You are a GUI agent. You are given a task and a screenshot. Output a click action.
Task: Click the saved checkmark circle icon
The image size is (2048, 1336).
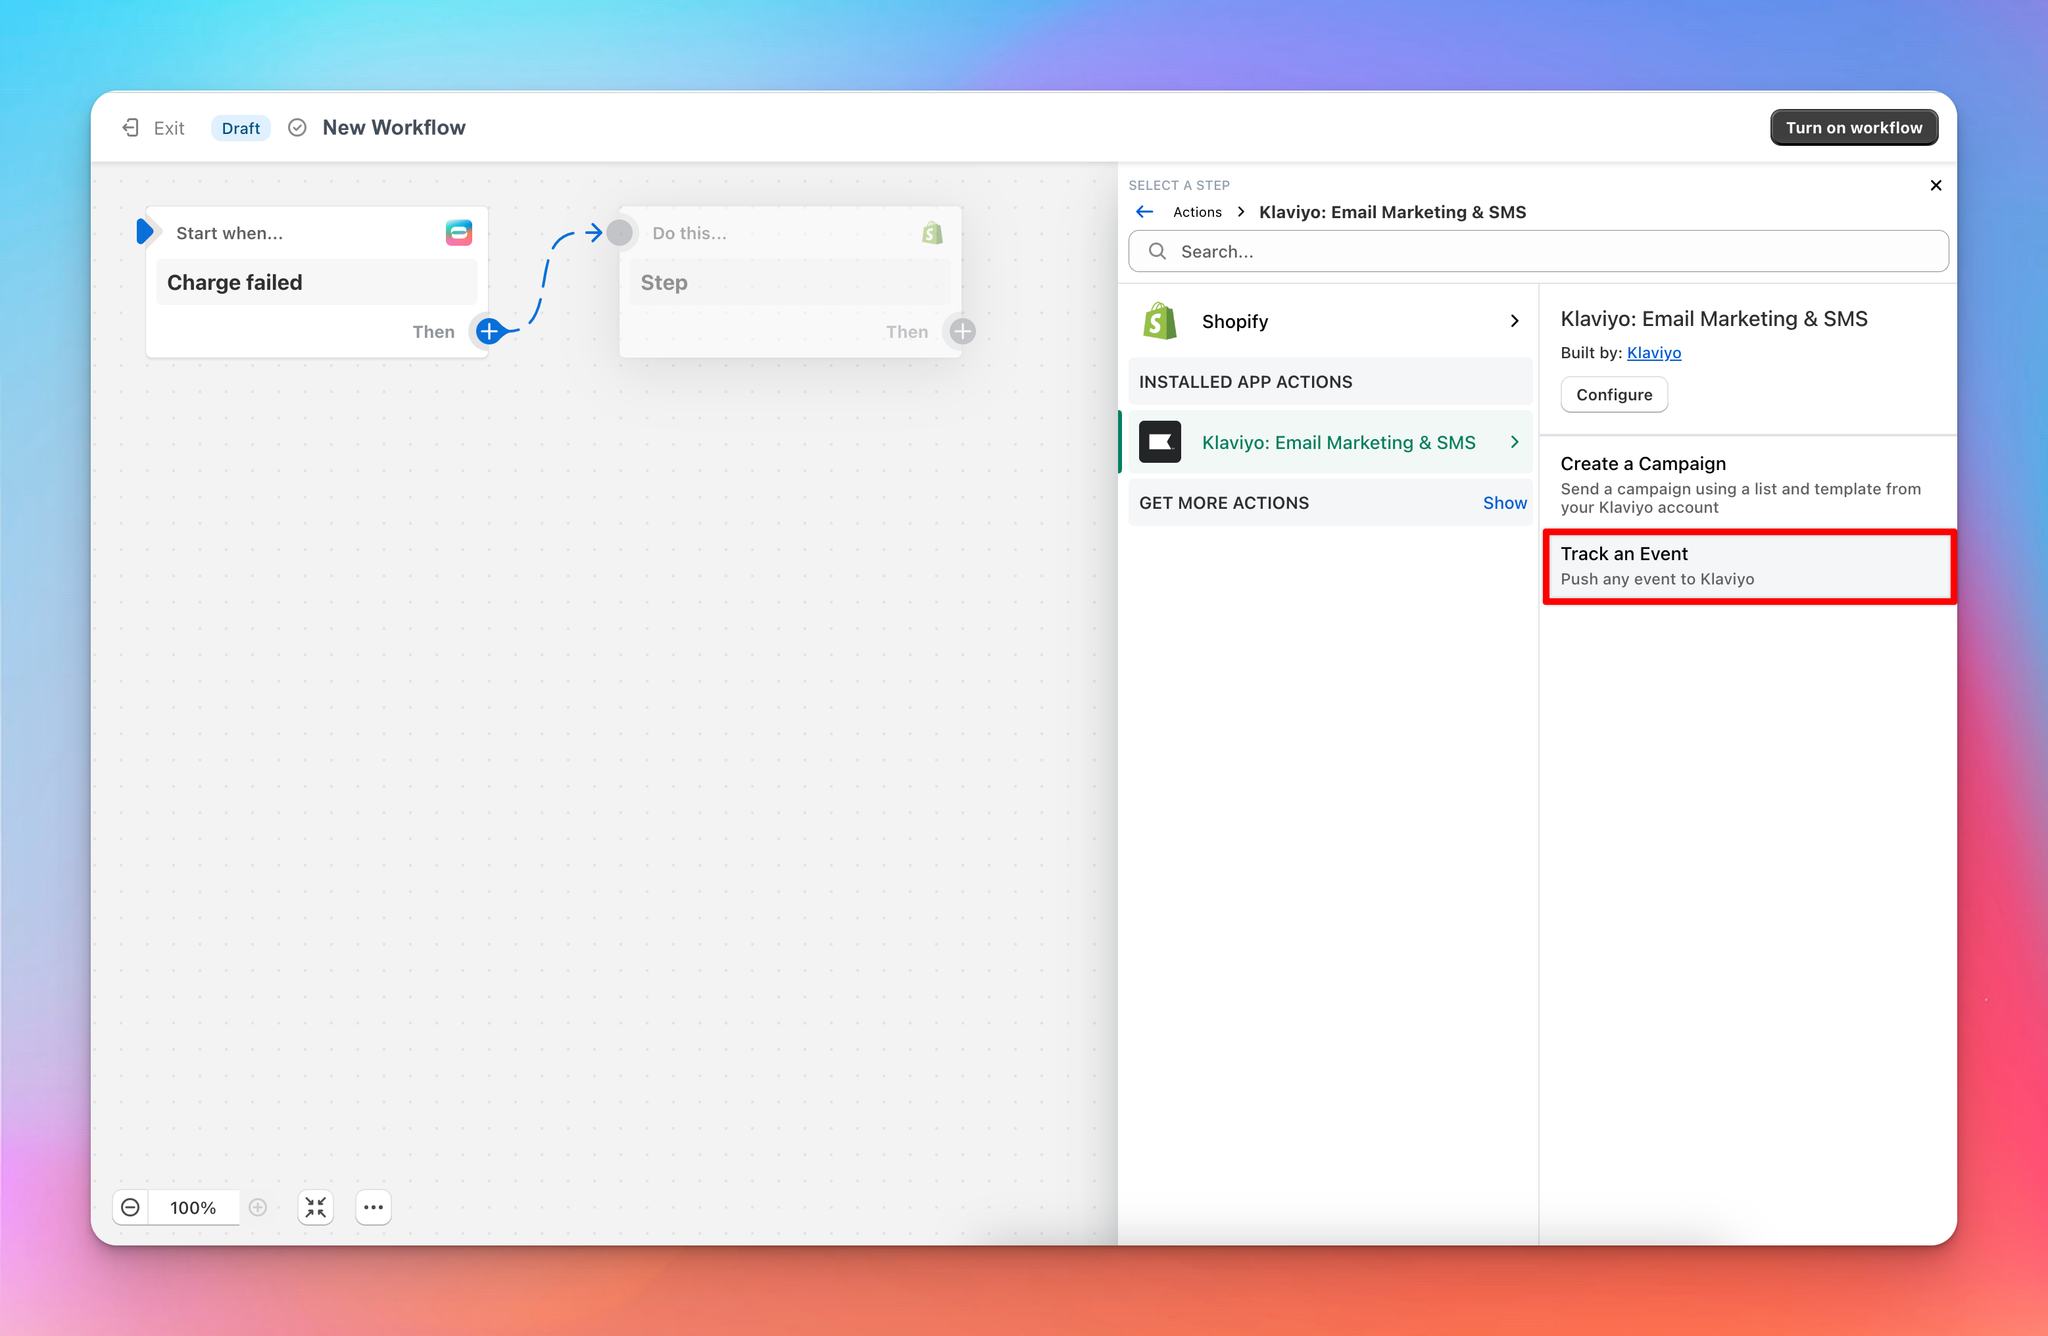tap(297, 128)
